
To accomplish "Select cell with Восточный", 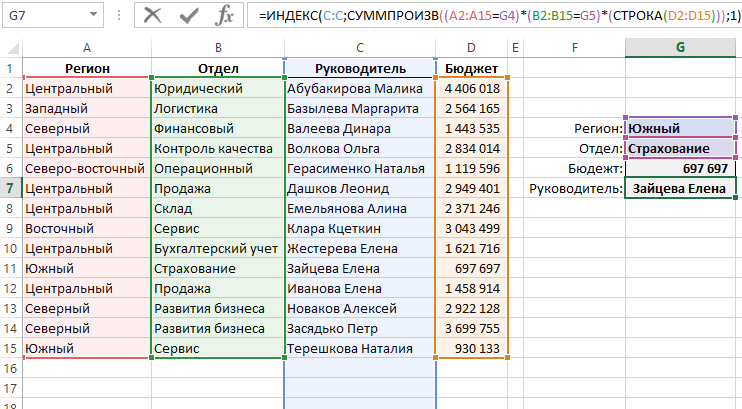I will [87, 229].
